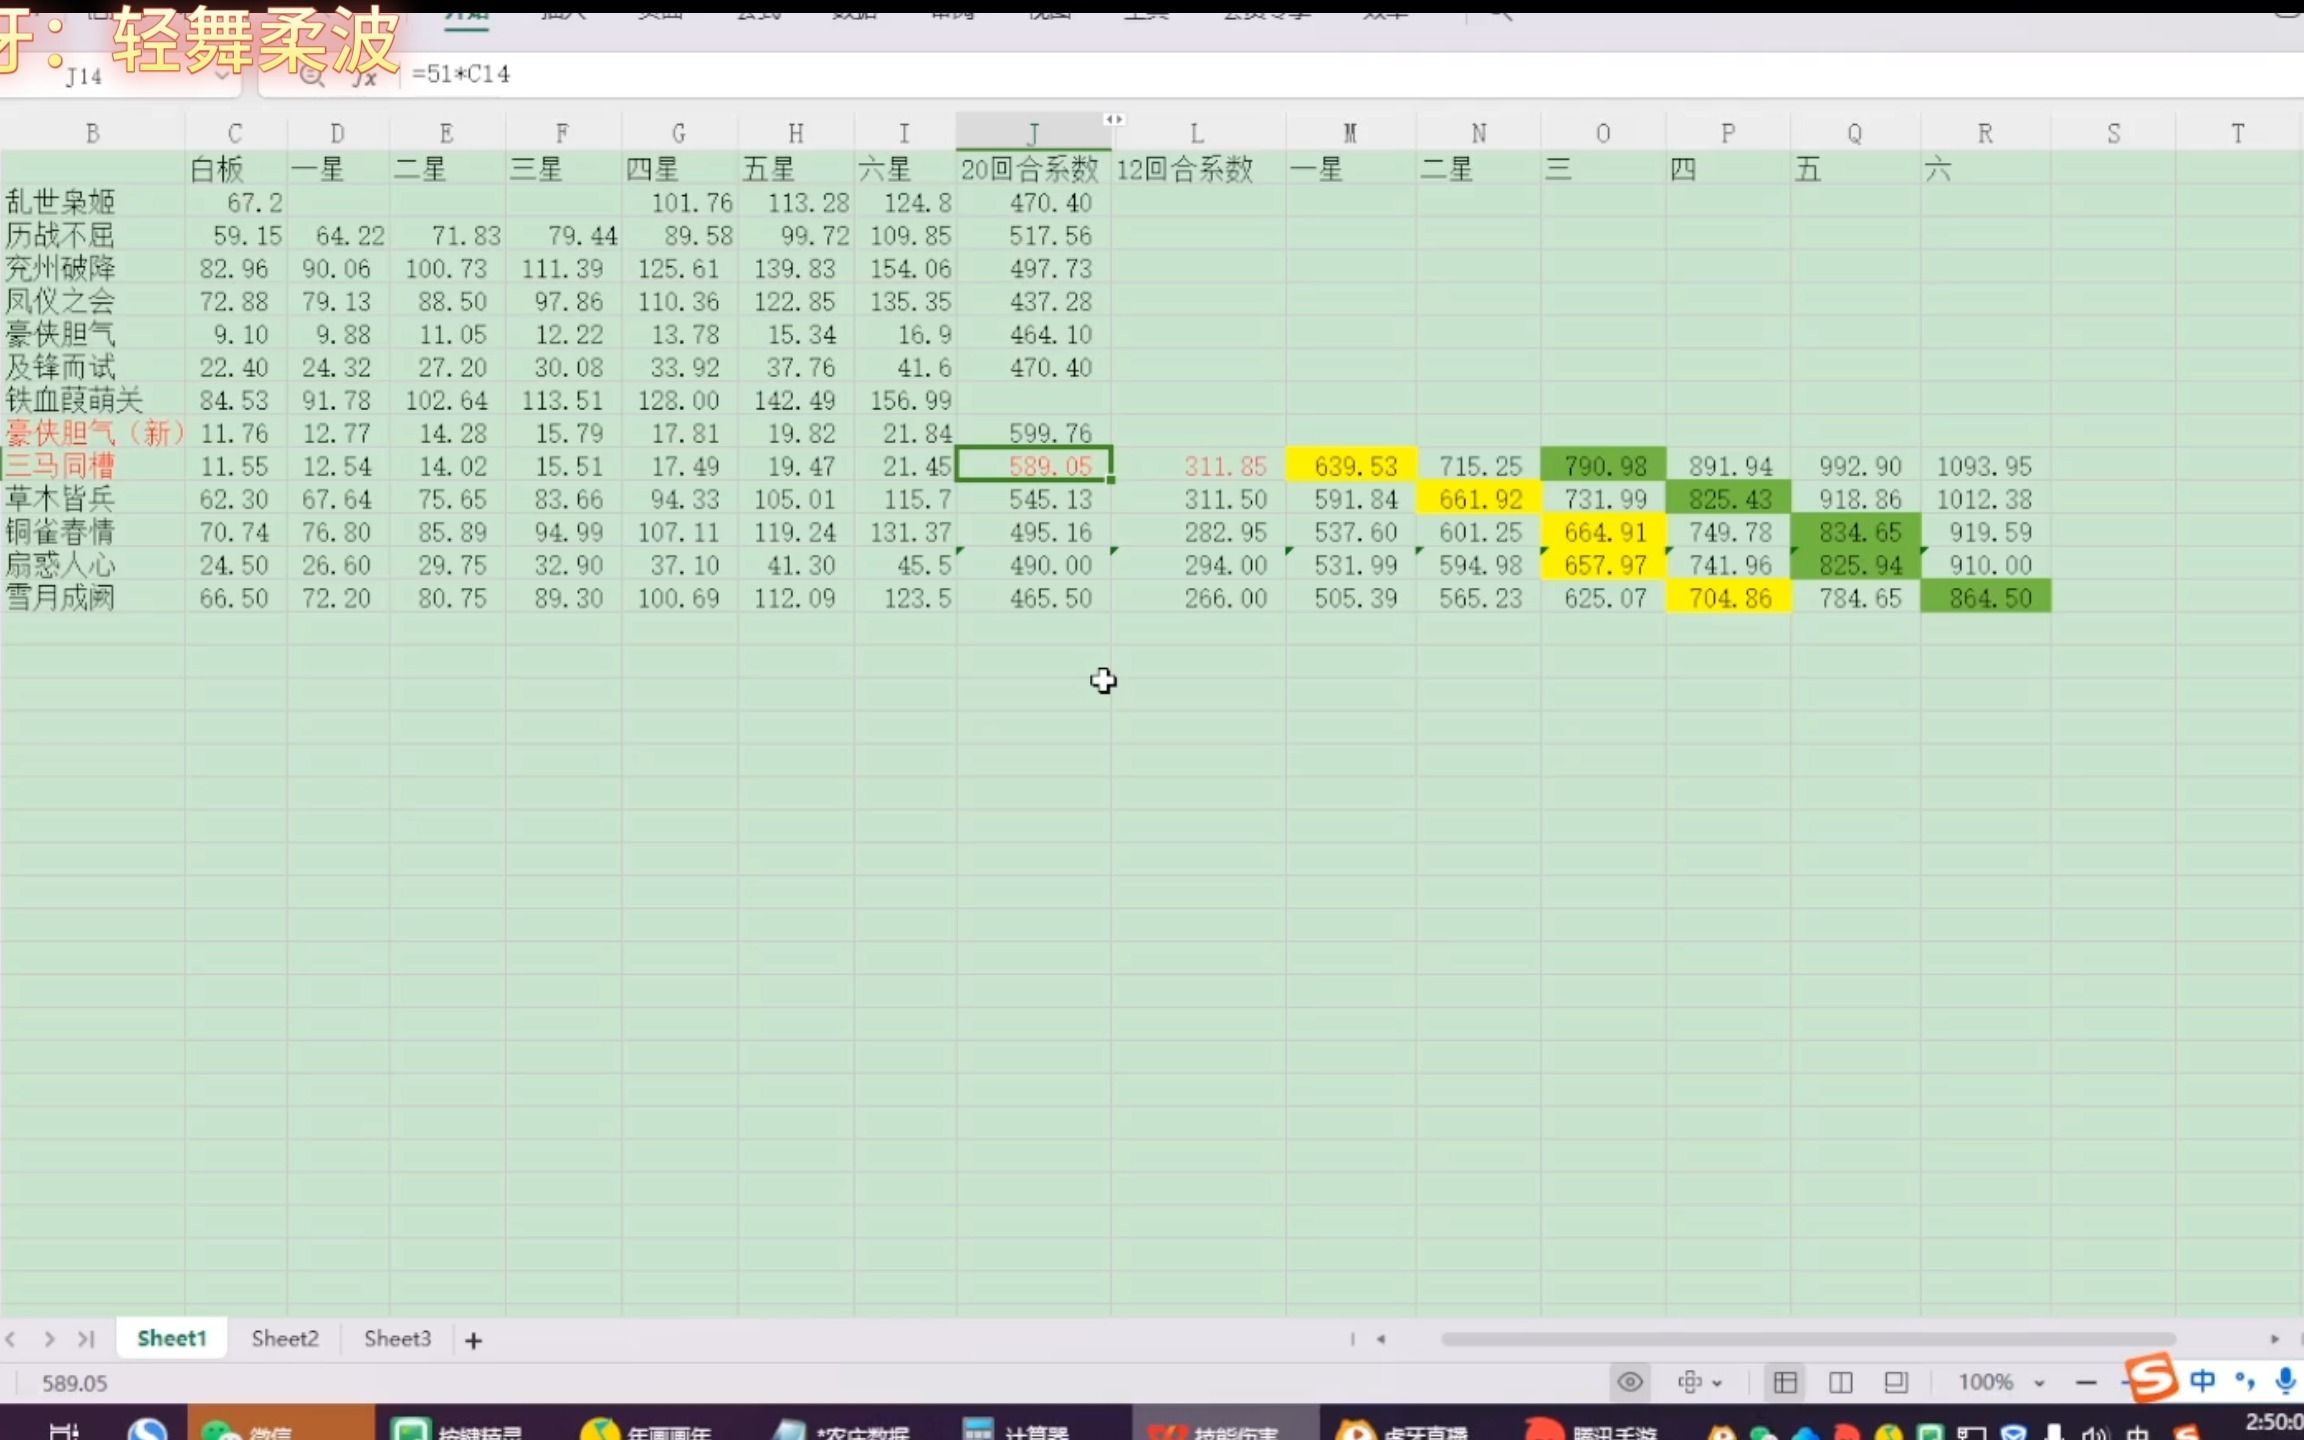This screenshot has width=2304, height=1440.
Task: Select yellow highlighted cell 704.86
Action: [x=1728, y=597]
